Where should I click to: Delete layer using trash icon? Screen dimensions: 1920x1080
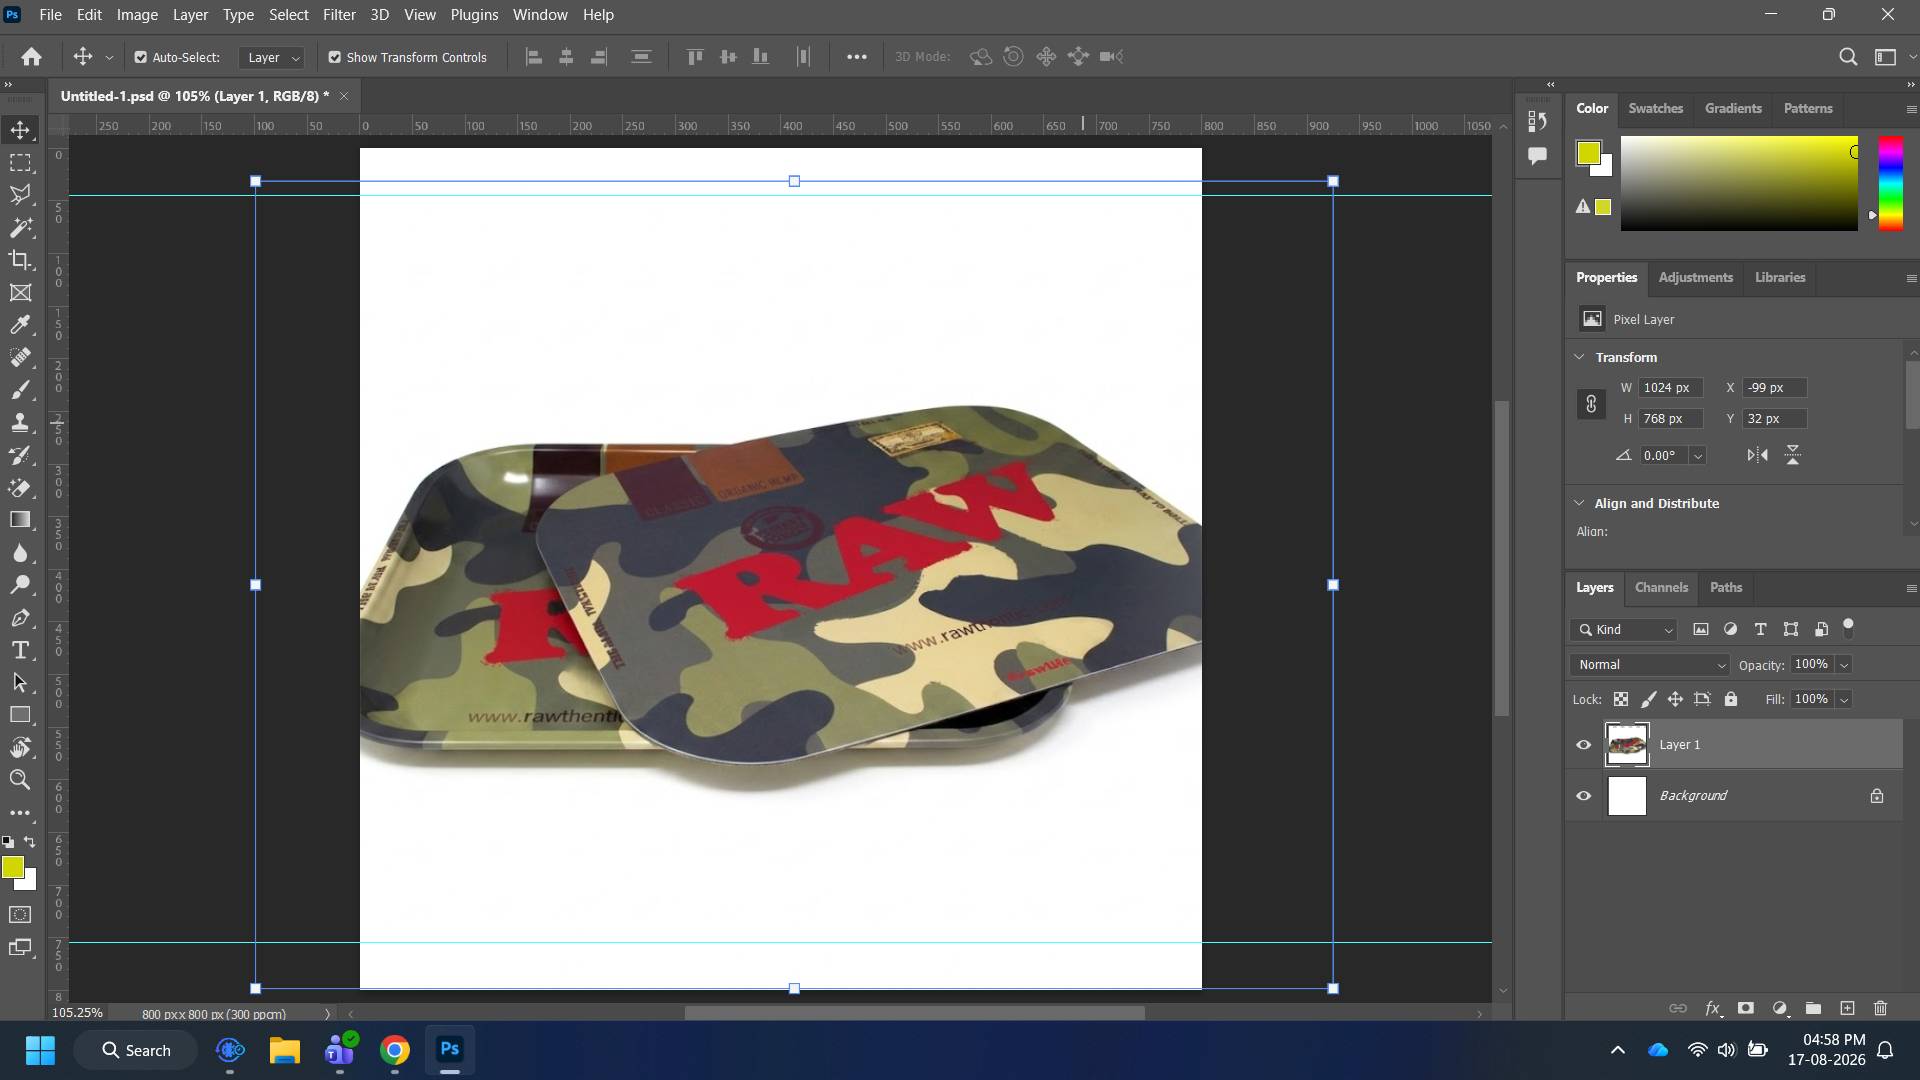point(1880,1008)
